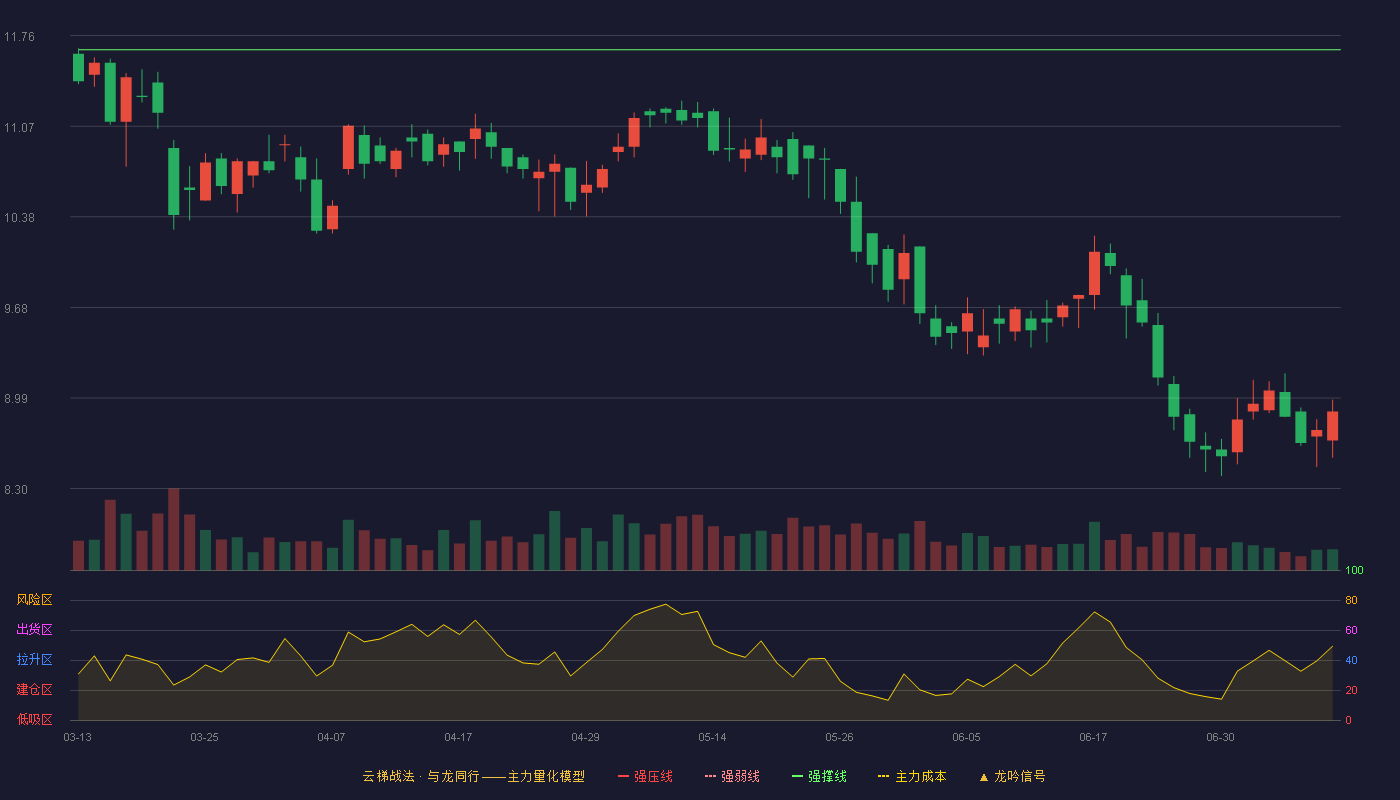Click the 龙吟信号 triangle legend icon
Screen dimensions: 1400x800
(984, 776)
